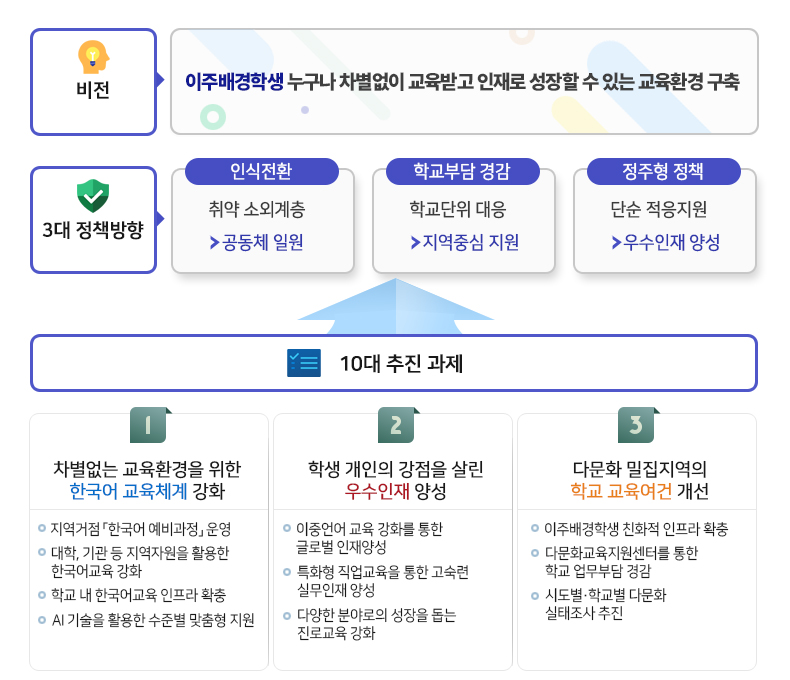Click the 한국어 교육체계 blue heading
Screen dimensions: 790x680
128,491
